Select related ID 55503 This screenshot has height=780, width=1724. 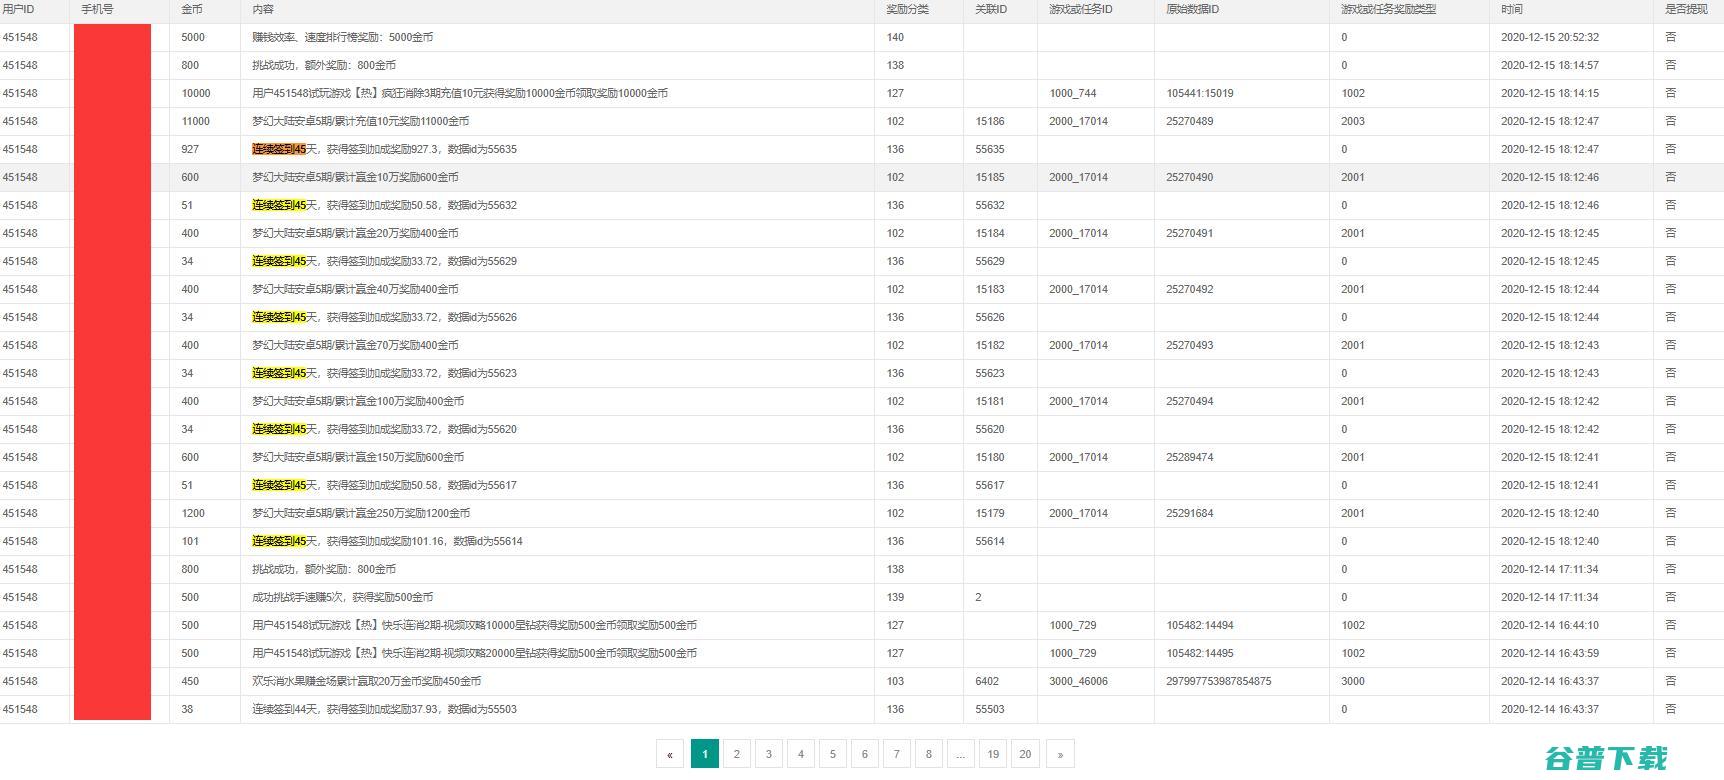[990, 709]
